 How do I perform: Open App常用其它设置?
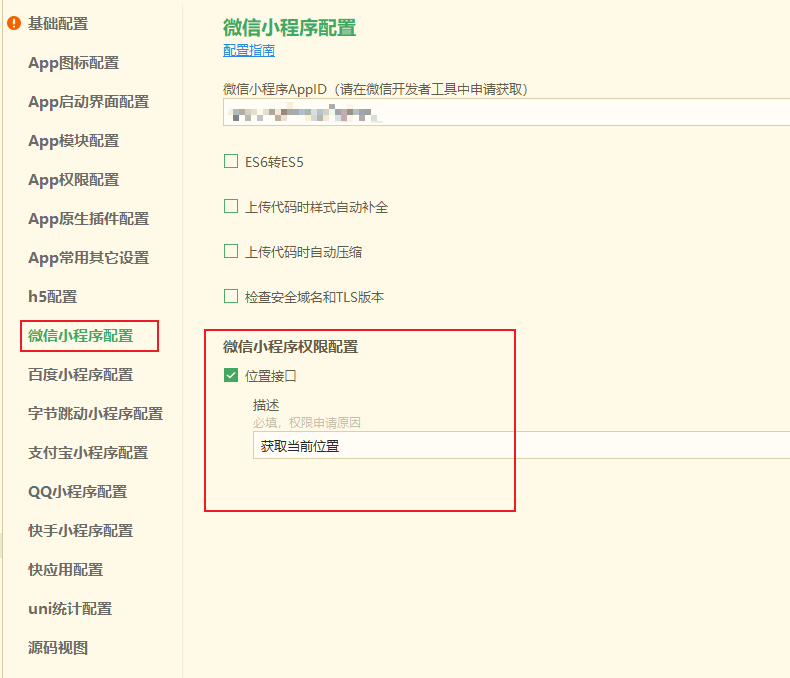(x=89, y=258)
